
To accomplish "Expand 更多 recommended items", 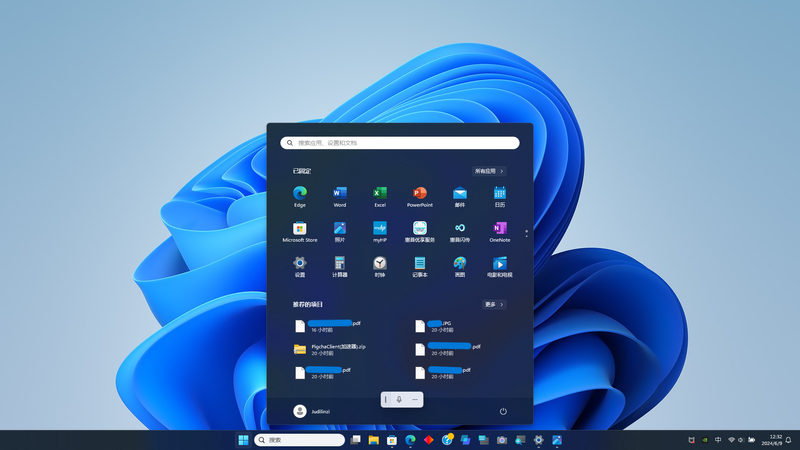I will pos(494,304).
